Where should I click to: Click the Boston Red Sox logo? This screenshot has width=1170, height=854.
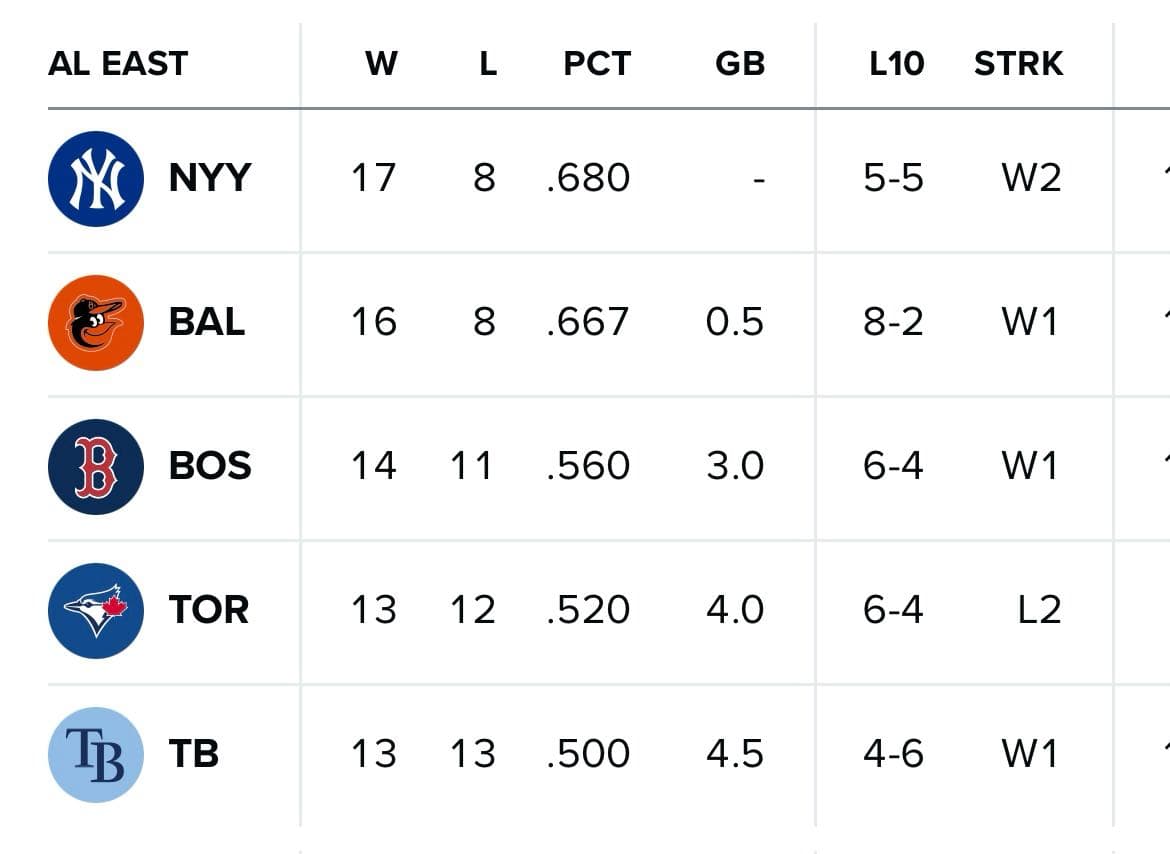[x=96, y=467]
